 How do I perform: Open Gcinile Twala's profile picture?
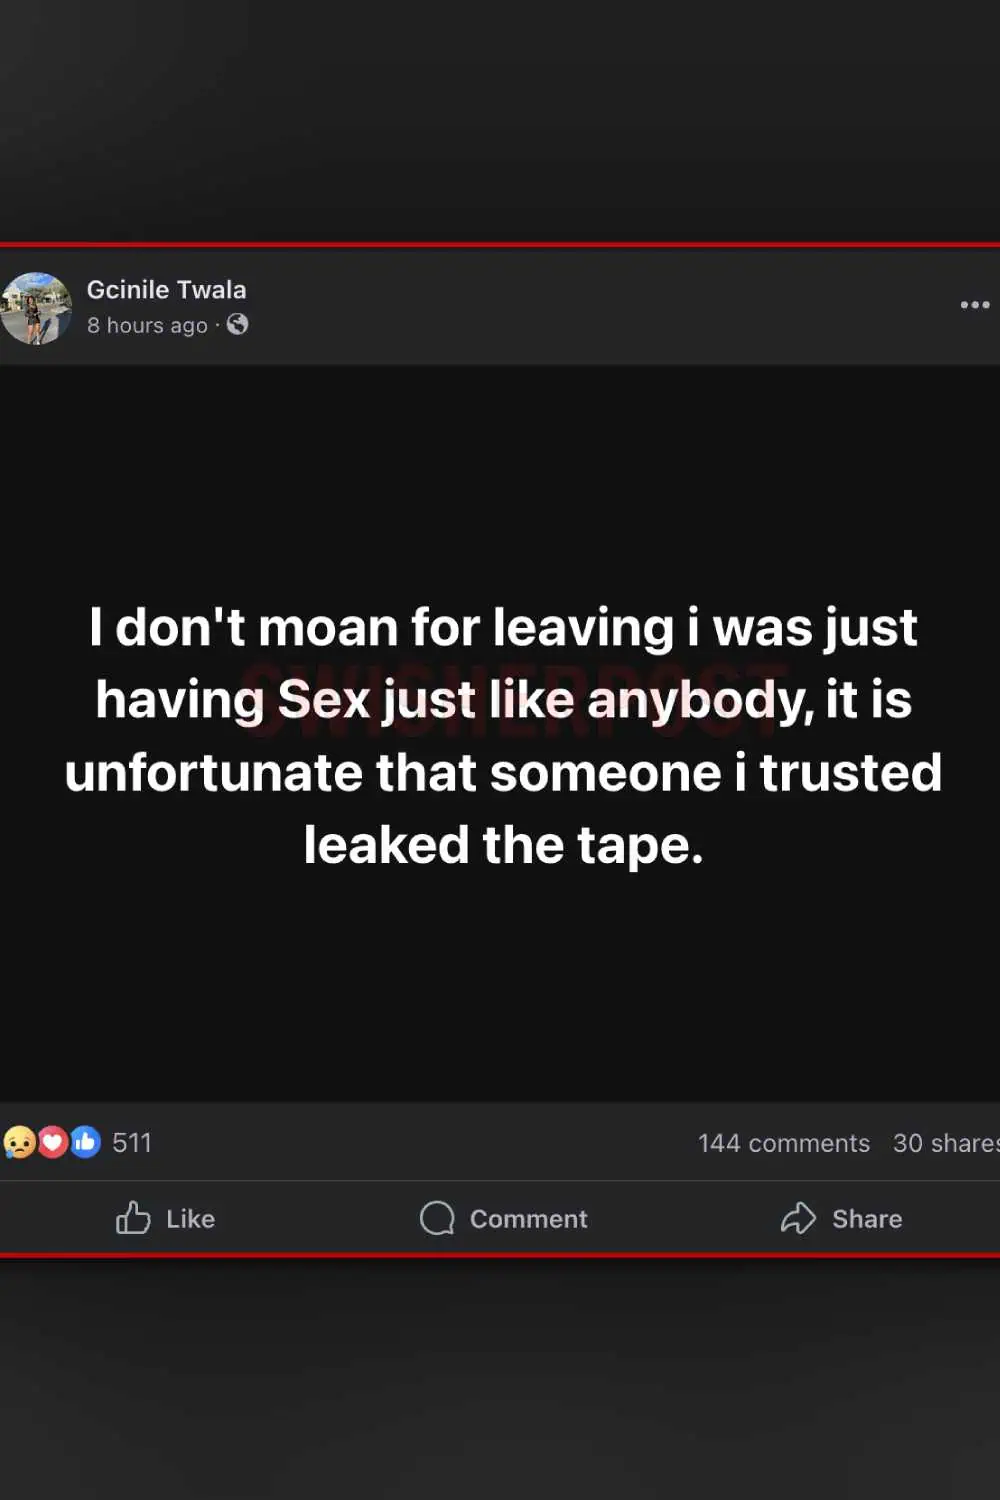(x=36, y=308)
